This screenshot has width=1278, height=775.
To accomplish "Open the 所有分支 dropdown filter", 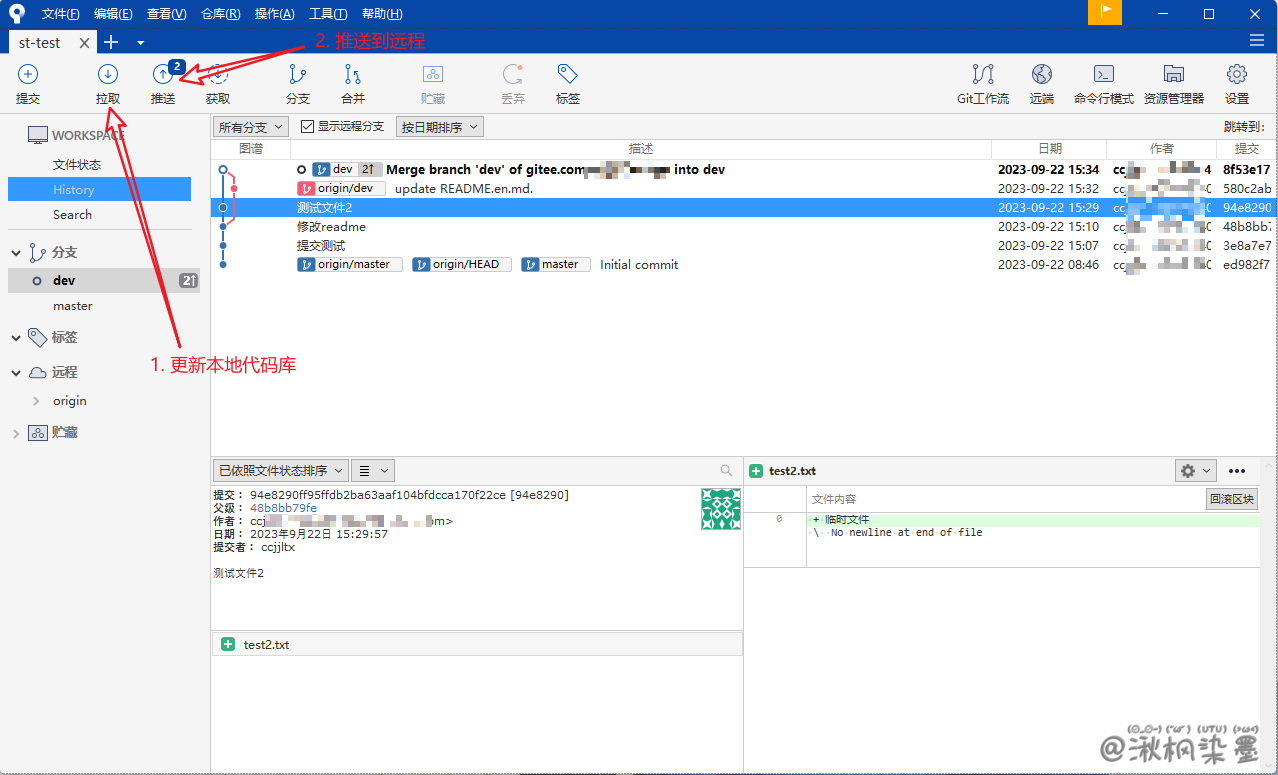I will coord(251,127).
